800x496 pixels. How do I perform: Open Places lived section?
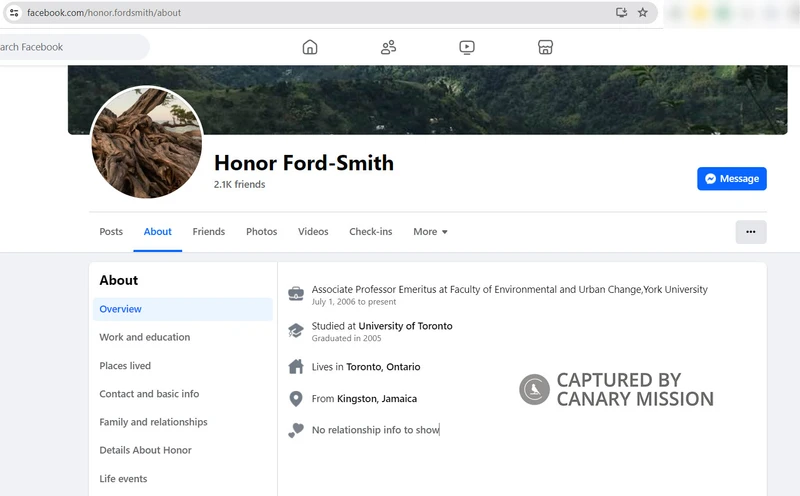point(183,366)
